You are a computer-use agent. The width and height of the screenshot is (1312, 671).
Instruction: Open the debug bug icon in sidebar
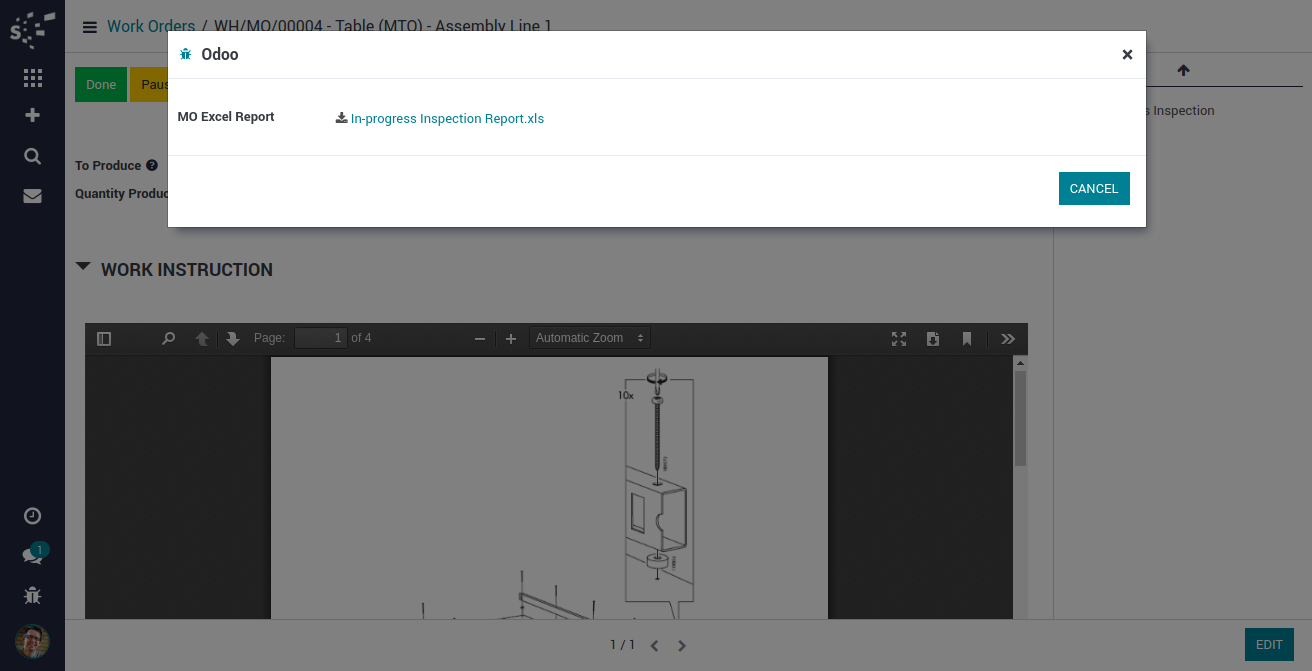[x=32, y=596]
